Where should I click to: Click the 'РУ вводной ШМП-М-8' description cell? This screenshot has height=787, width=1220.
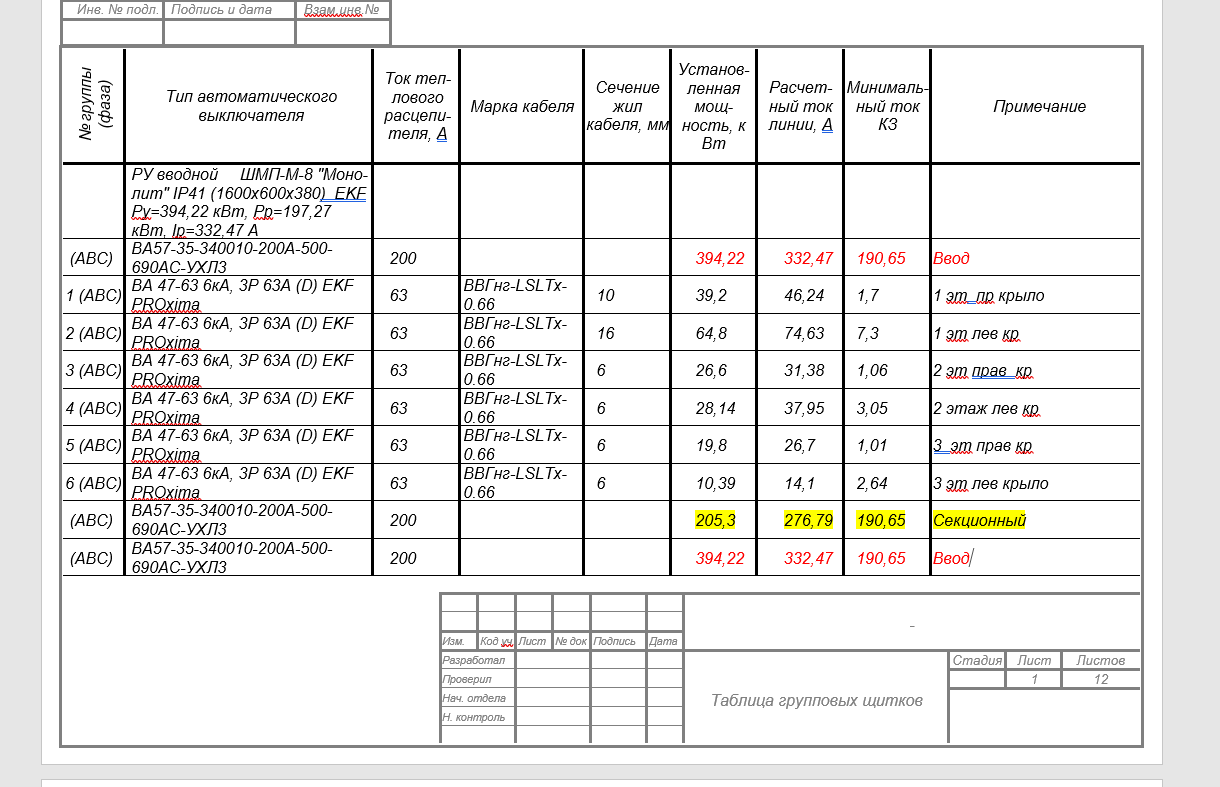click(x=249, y=202)
